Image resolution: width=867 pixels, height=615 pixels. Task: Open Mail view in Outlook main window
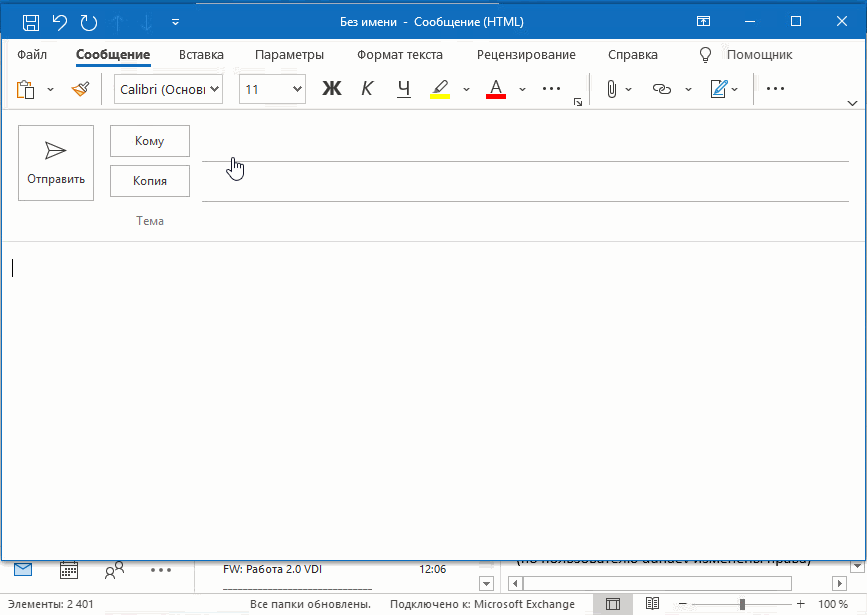pos(23,569)
